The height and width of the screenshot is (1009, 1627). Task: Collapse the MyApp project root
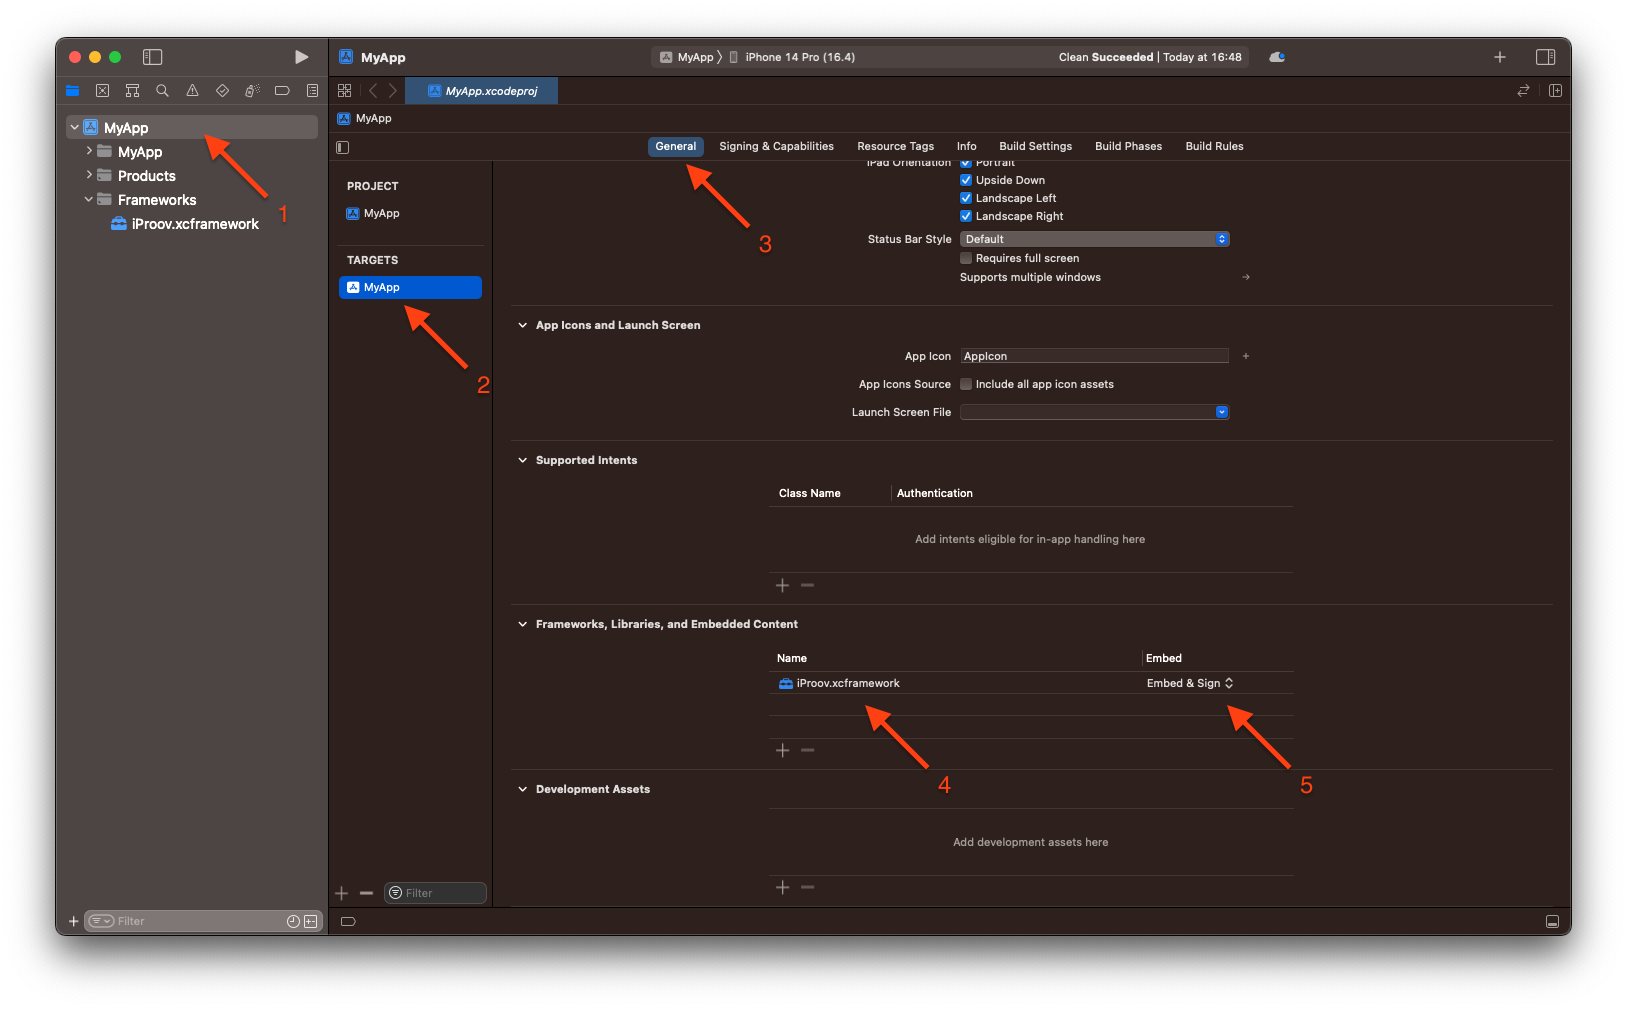[74, 128]
